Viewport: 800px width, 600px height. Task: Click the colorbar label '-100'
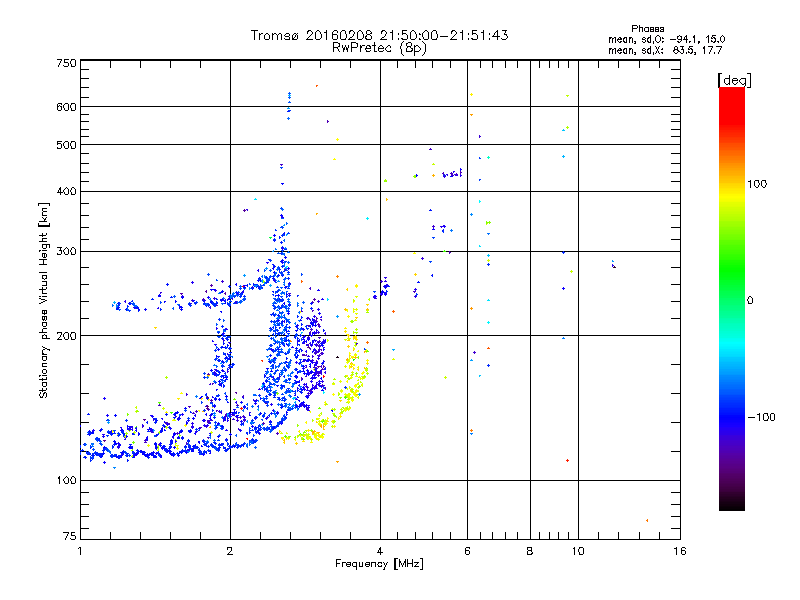(x=761, y=417)
